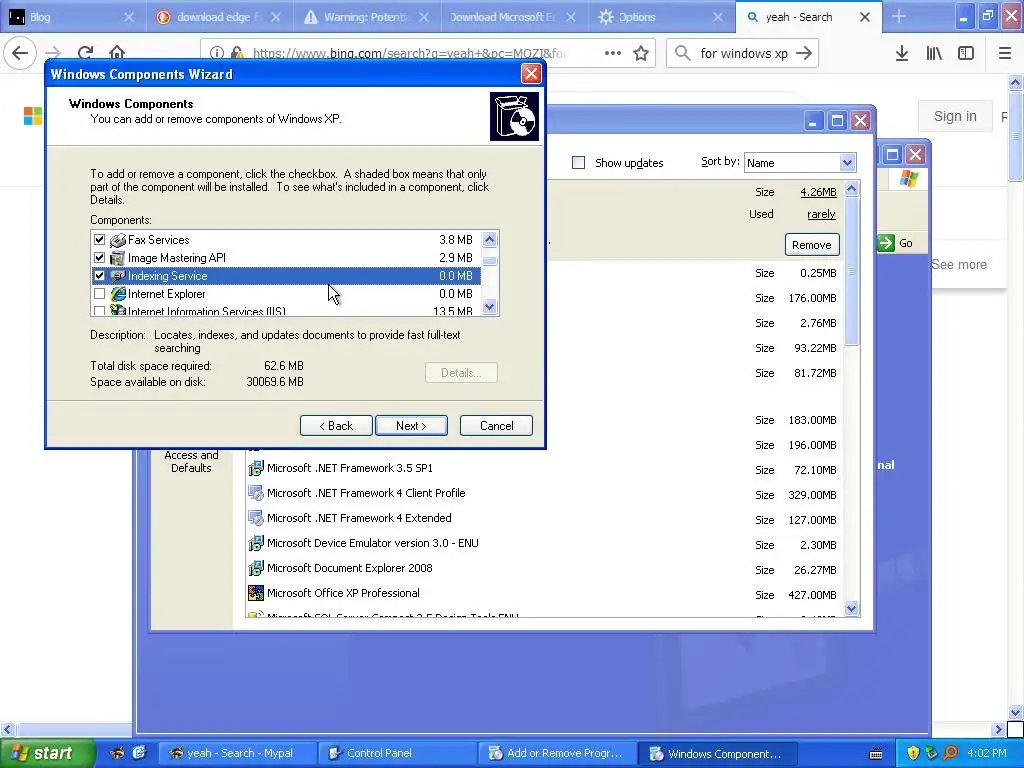The image size is (1024, 768).
Task: Select Microsoft Office XP Professional entry
Action: pyautogui.click(x=343, y=593)
